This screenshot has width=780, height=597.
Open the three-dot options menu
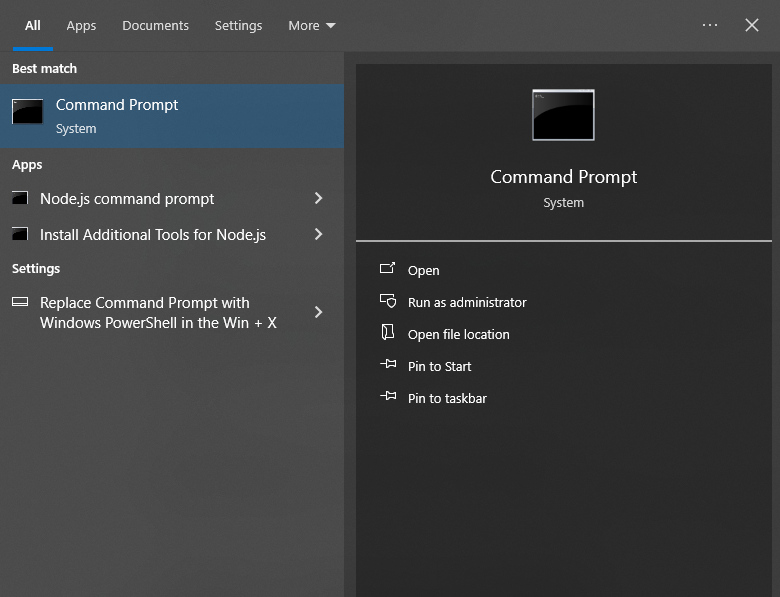pyautogui.click(x=710, y=26)
